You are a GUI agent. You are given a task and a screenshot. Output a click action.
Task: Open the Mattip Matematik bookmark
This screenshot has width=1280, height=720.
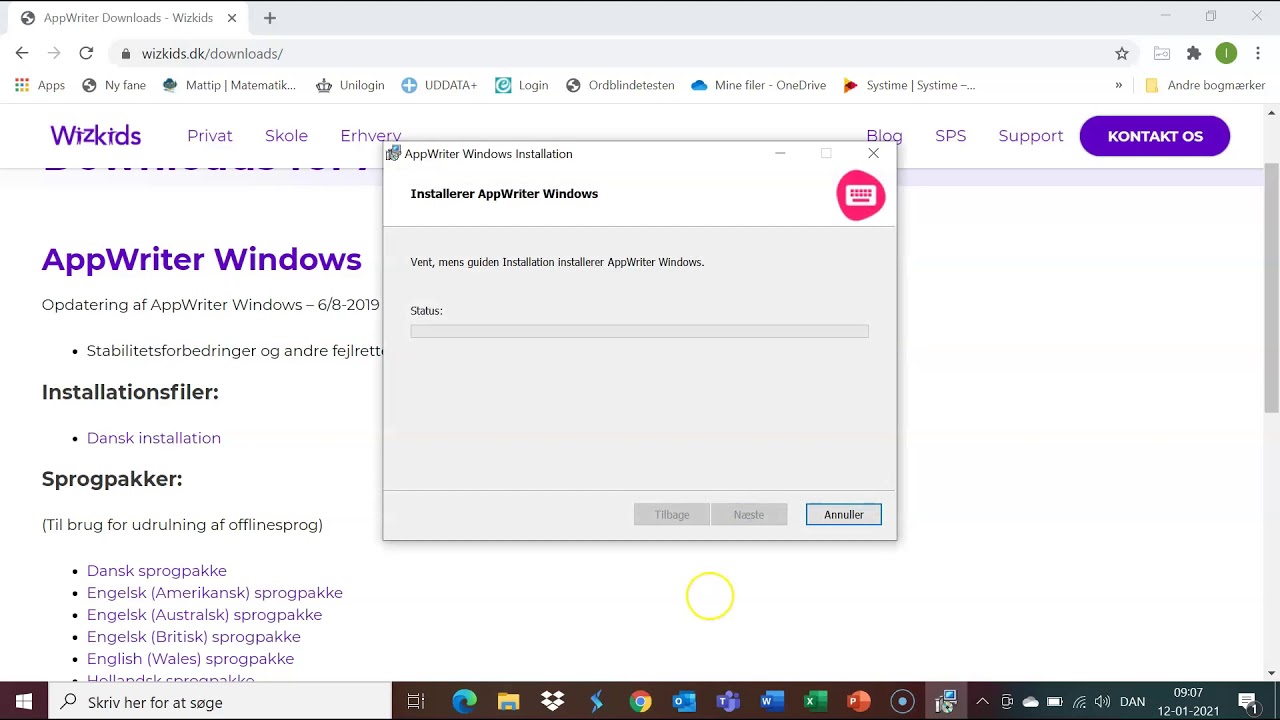(229, 85)
